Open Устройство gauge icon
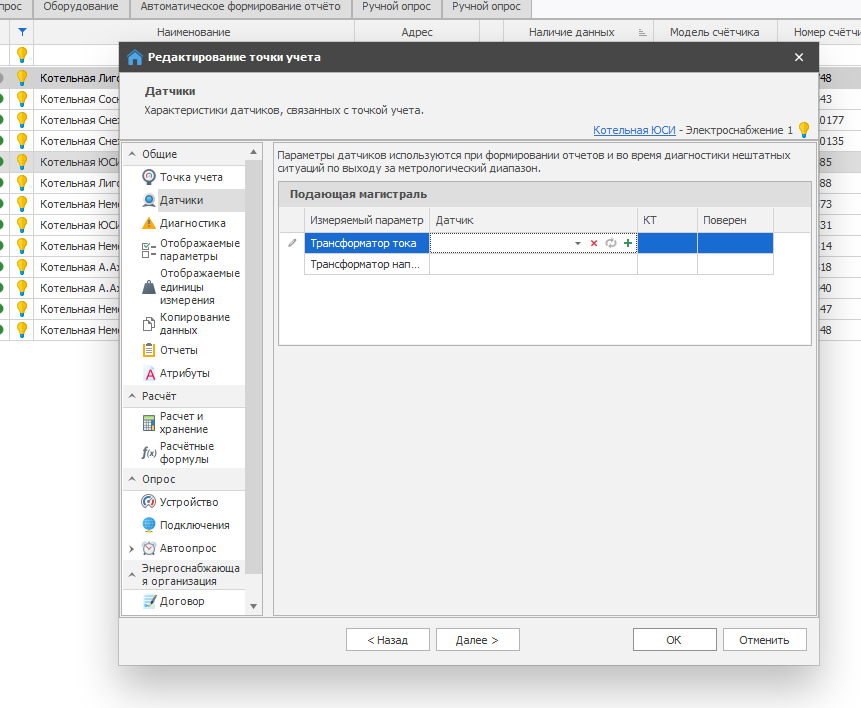The image size is (861, 708). click(x=148, y=501)
